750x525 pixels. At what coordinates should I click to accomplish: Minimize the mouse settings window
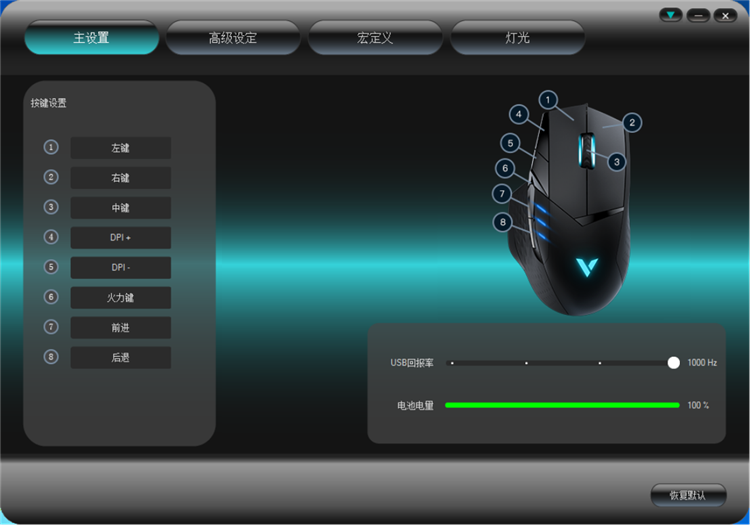click(698, 16)
